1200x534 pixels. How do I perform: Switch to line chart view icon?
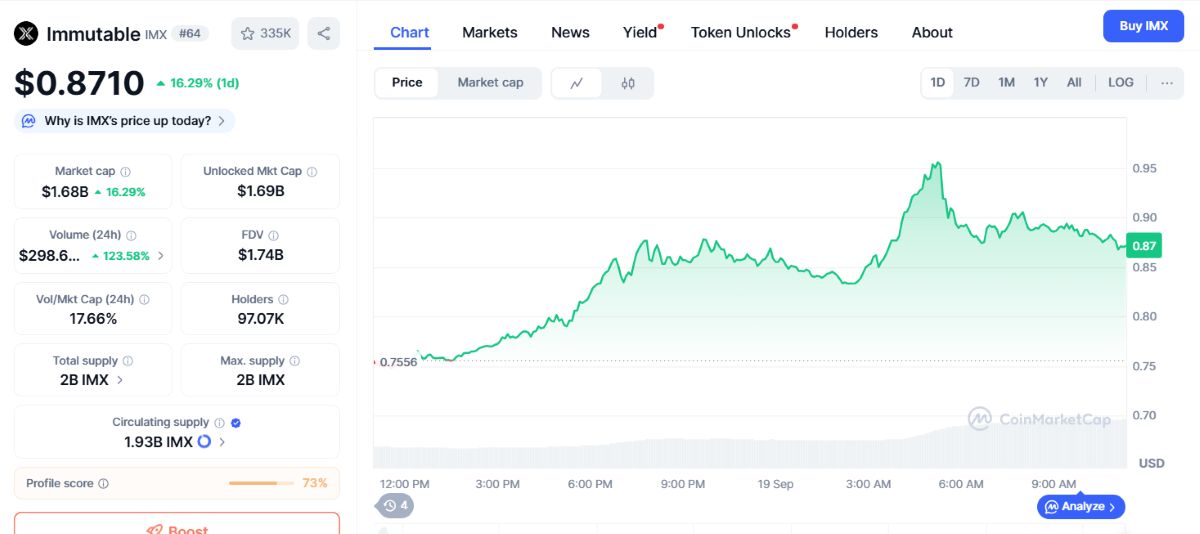tap(577, 83)
